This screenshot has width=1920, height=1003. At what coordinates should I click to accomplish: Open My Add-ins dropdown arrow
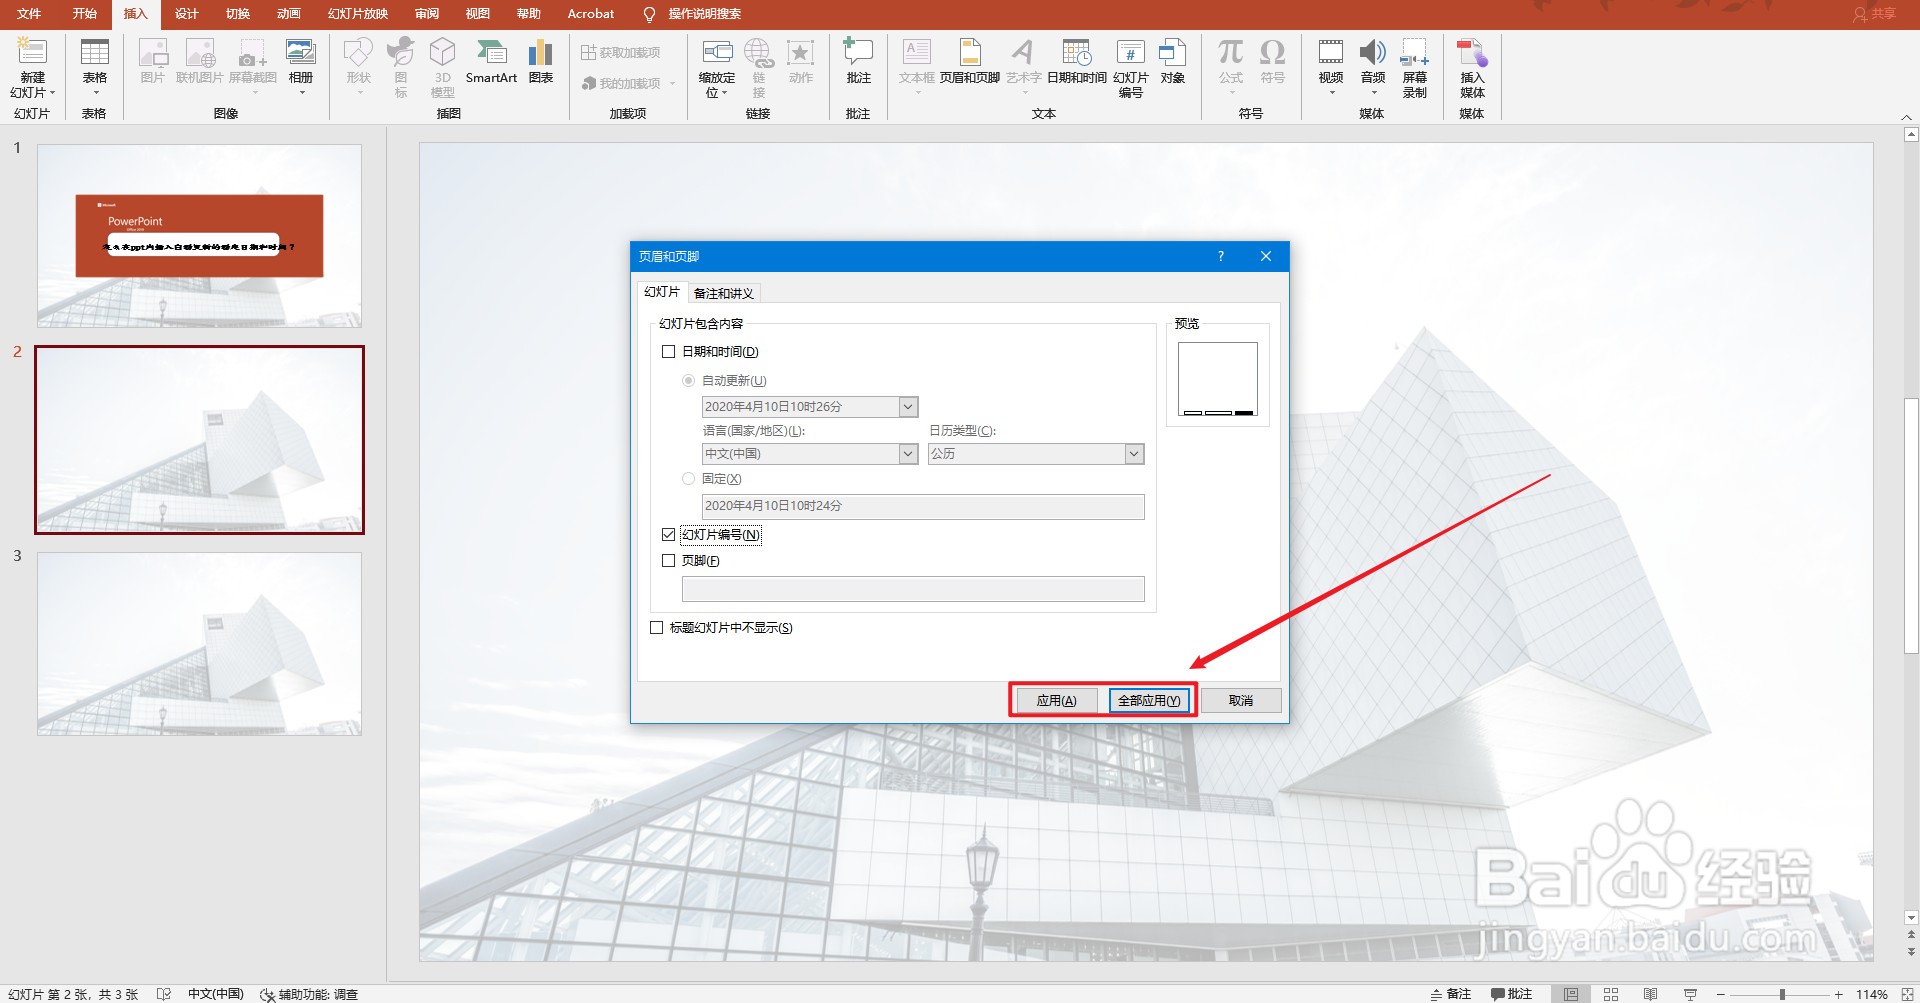pyautogui.click(x=673, y=84)
